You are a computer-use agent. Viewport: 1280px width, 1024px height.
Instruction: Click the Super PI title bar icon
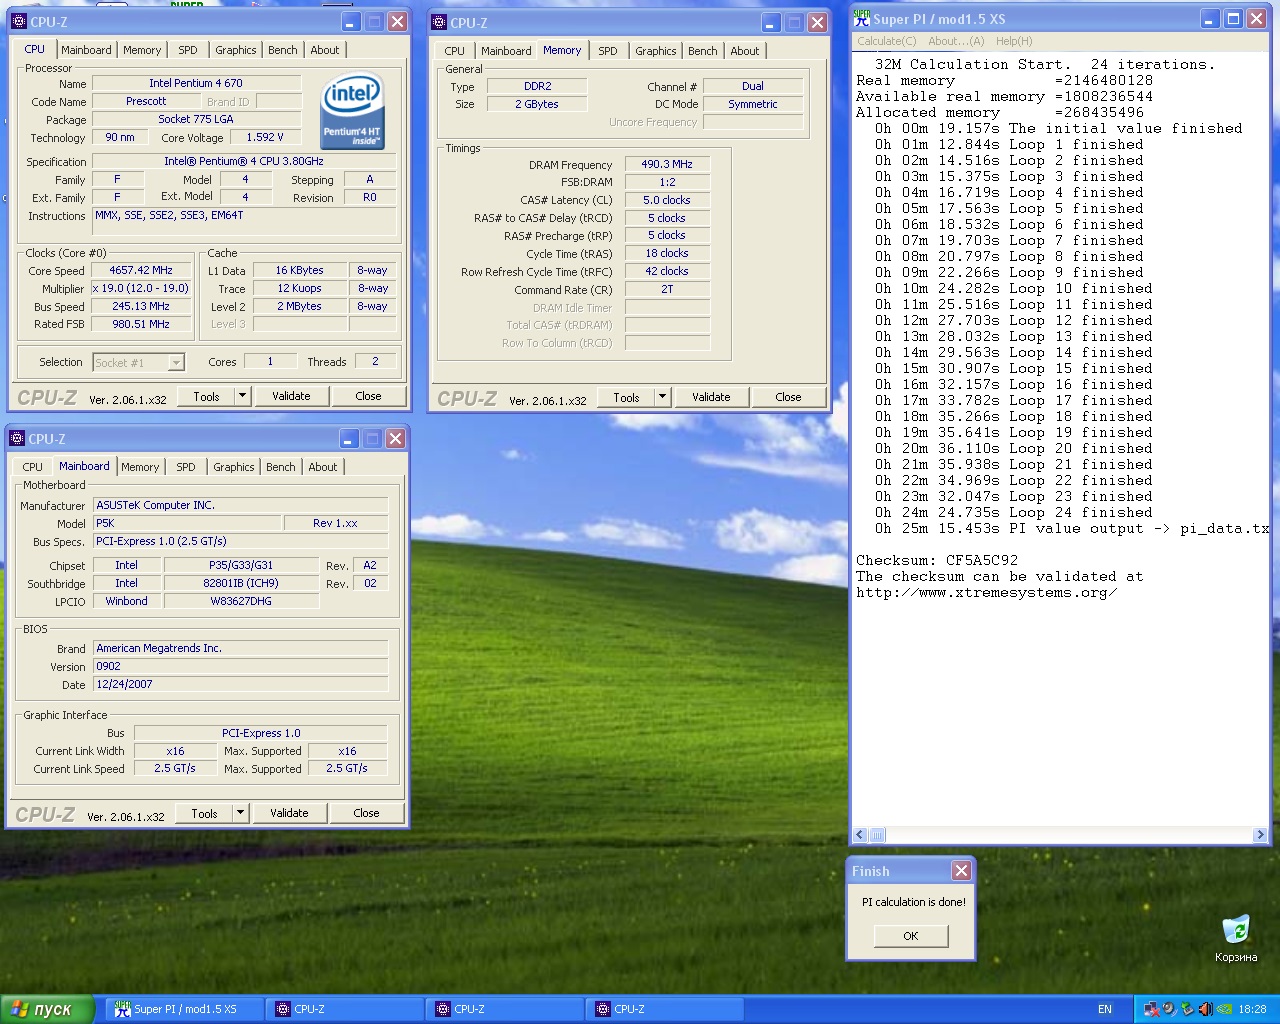(x=862, y=18)
